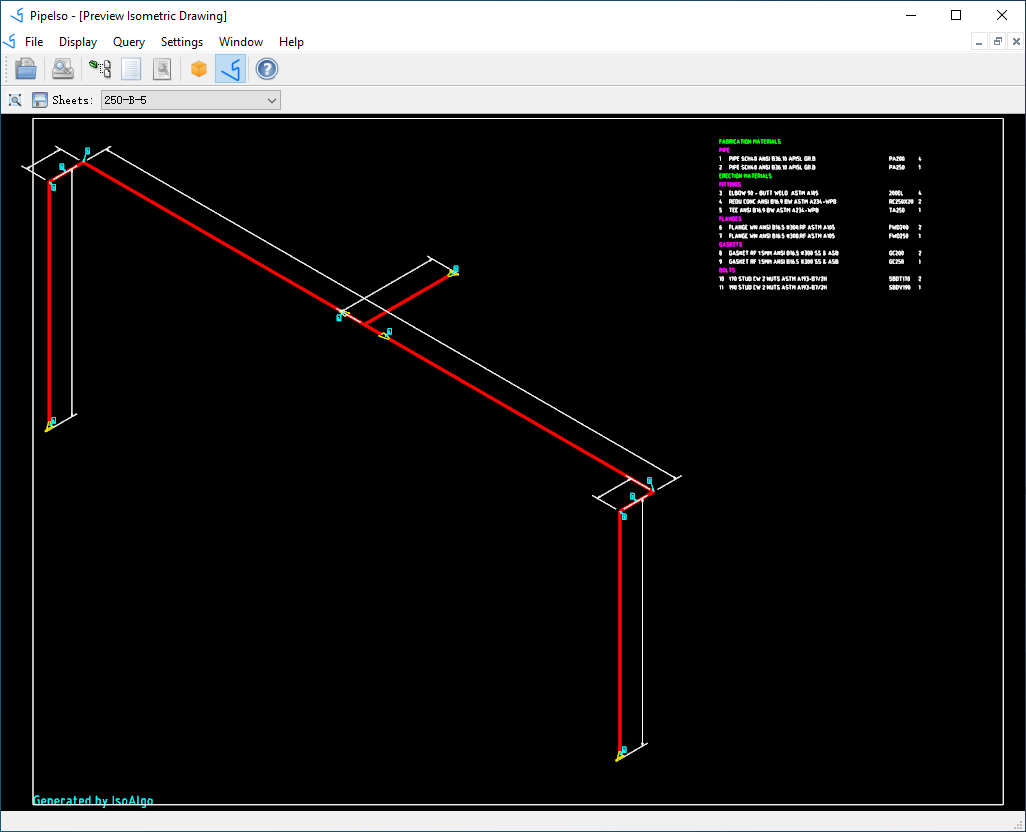Open the Query menu
Image resolution: width=1026 pixels, height=832 pixels.
pos(129,42)
